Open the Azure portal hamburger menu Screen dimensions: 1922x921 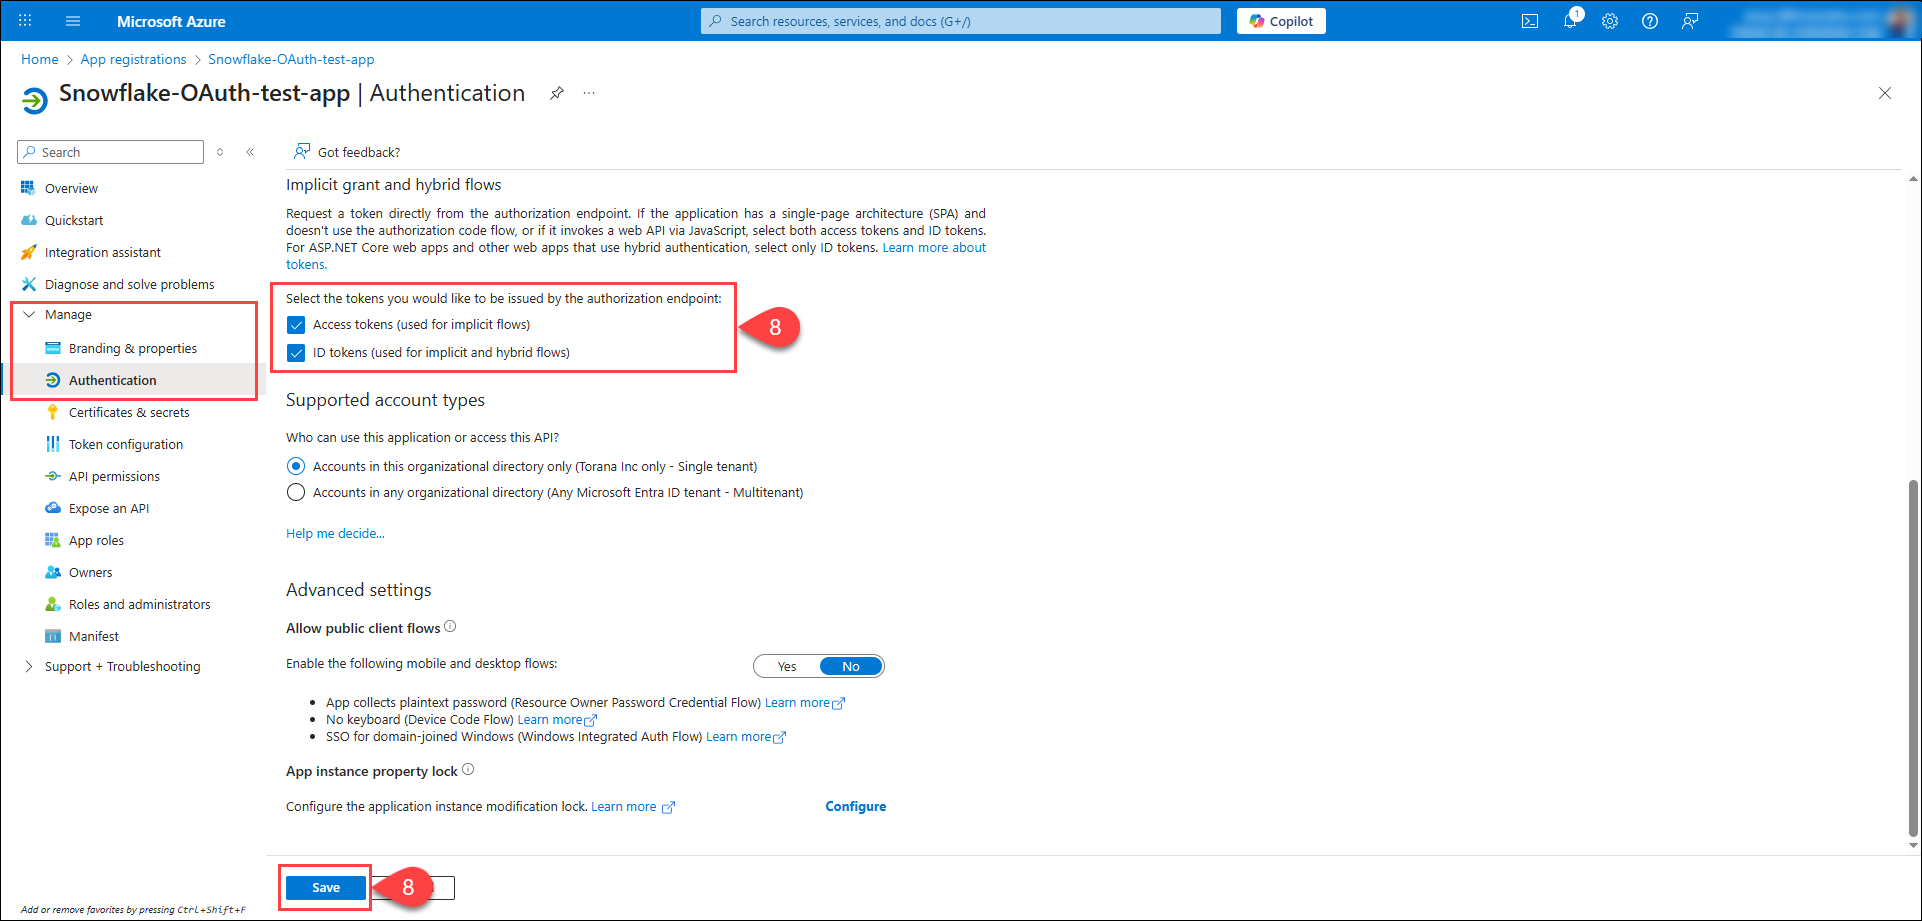click(73, 21)
